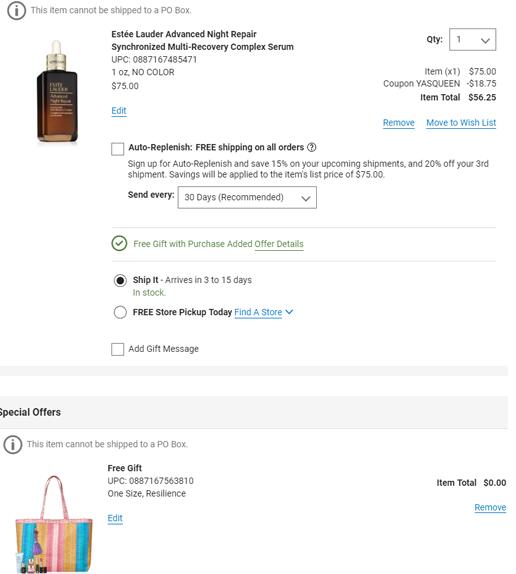Viewport: 516px width, 574px height.
Task: Click the Special Offers PO Box info icon
Action: tap(13, 444)
